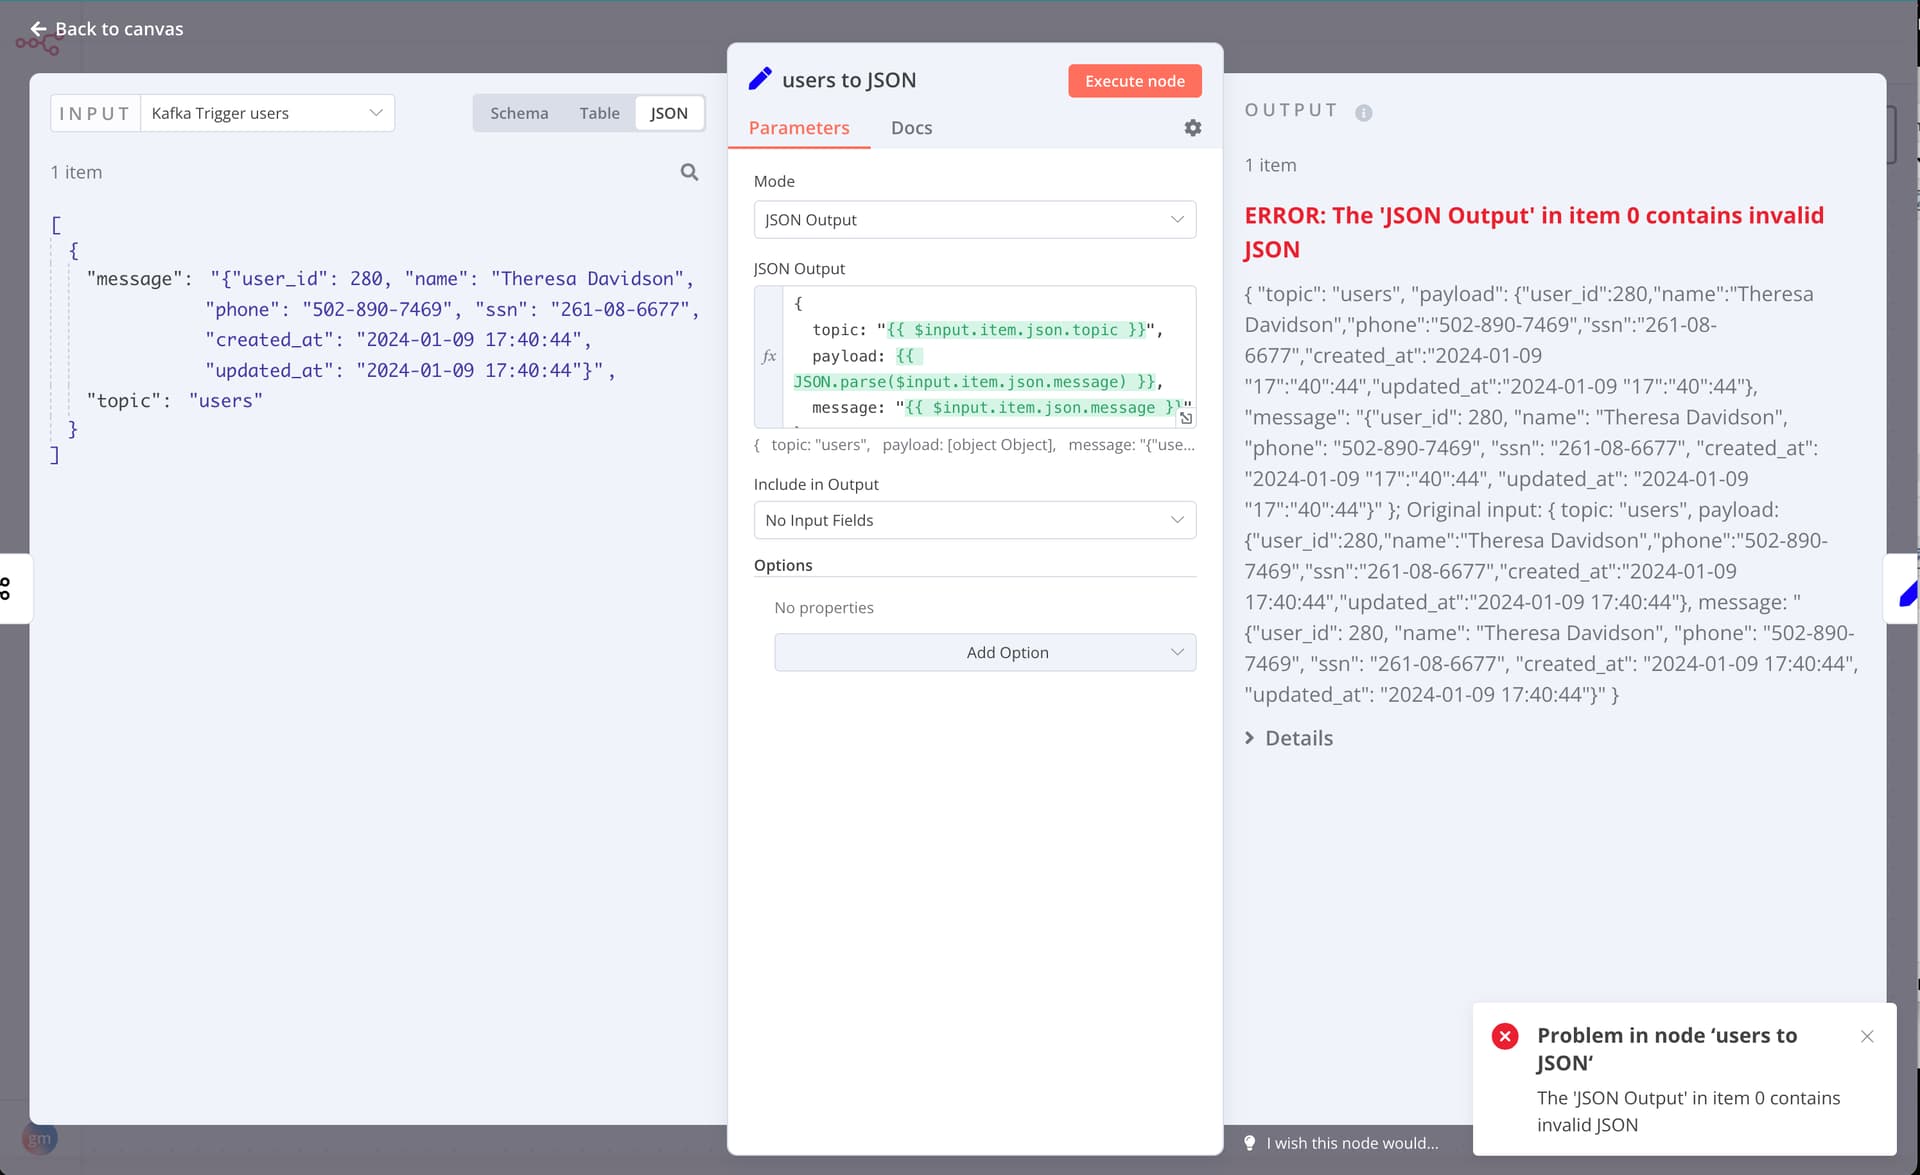Click the red error notification icon
Viewport: 1920px width, 1175px height.
[x=1504, y=1036]
